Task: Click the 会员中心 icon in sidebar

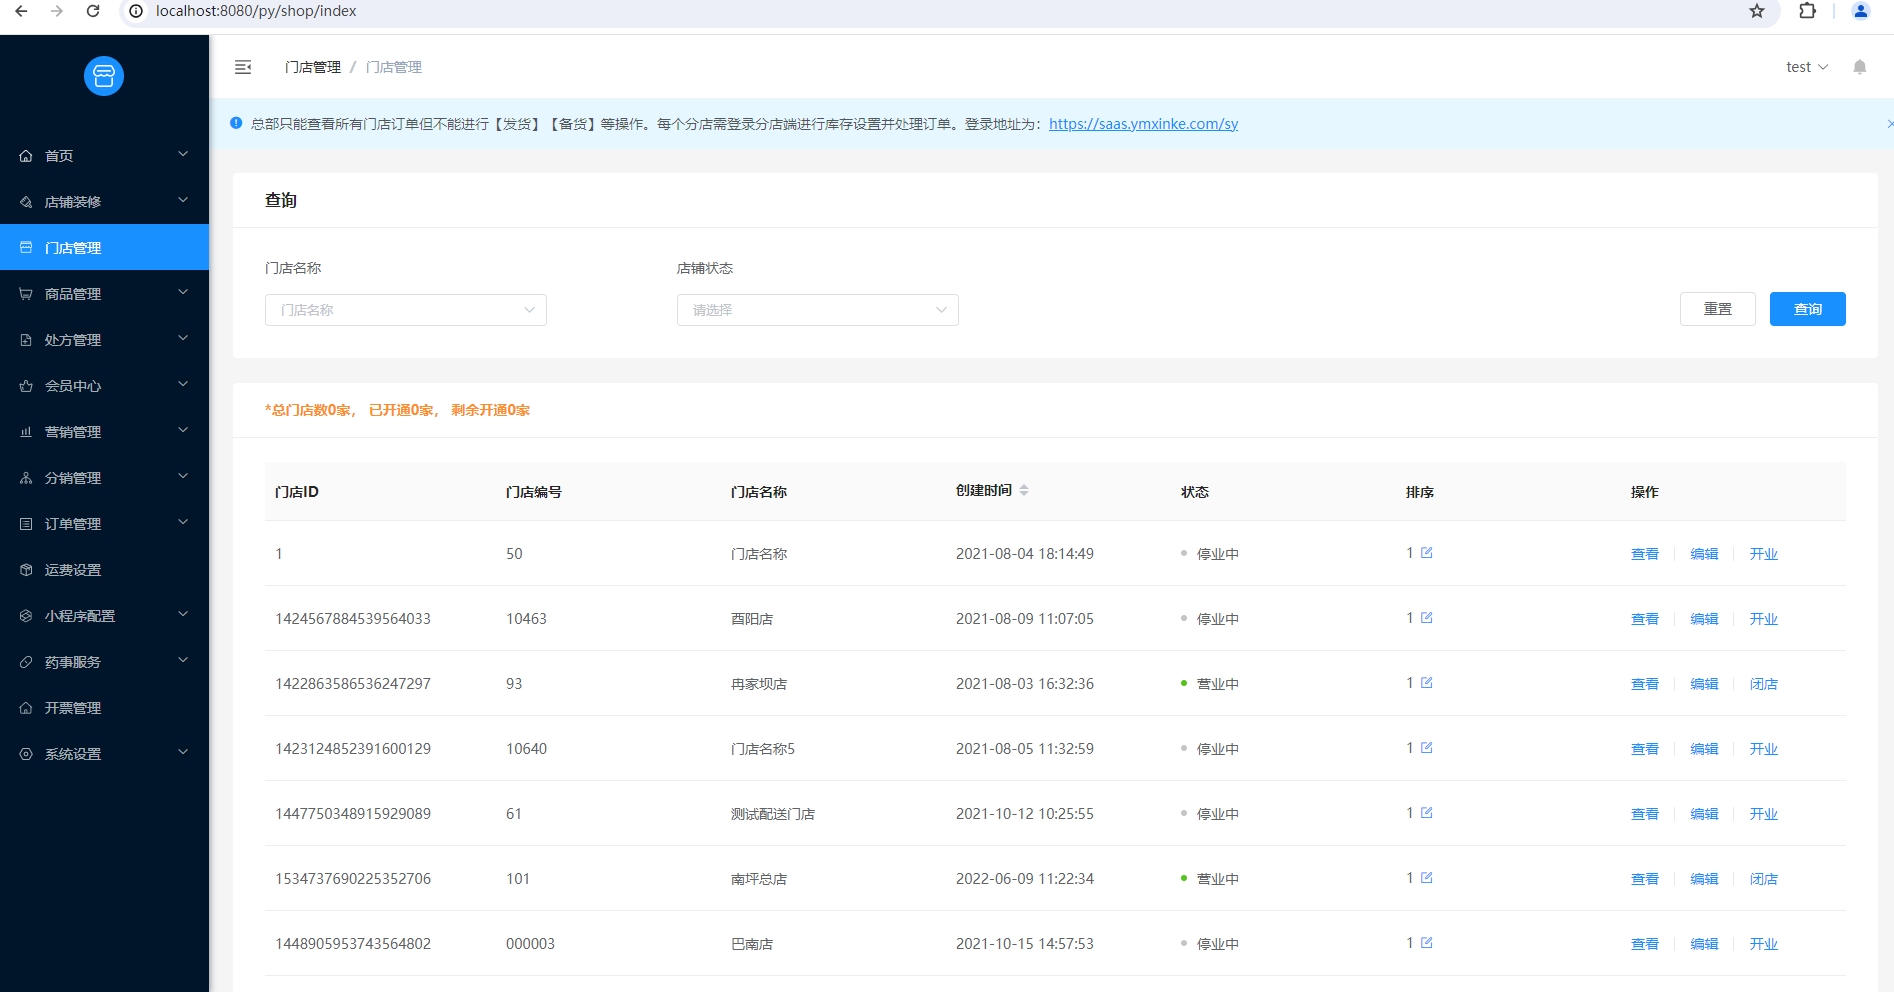Action: 26,386
